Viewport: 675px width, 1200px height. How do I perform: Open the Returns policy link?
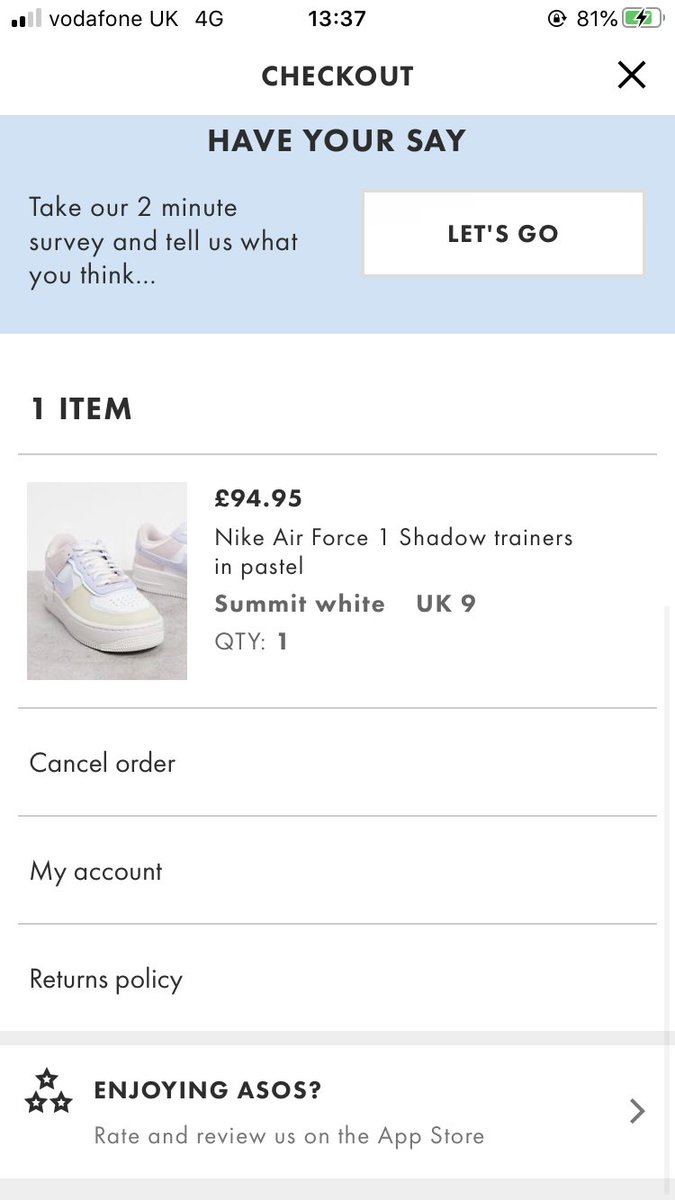(x=106, y=979)
